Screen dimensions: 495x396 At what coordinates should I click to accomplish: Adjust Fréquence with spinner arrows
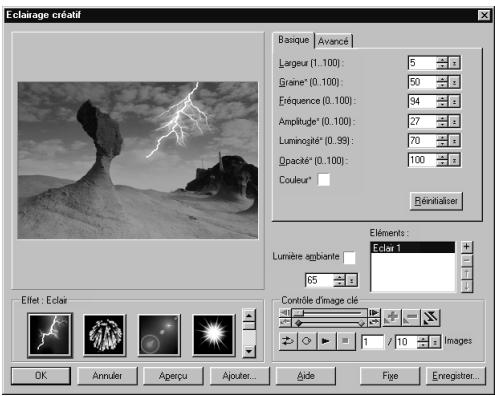point(442,101)
